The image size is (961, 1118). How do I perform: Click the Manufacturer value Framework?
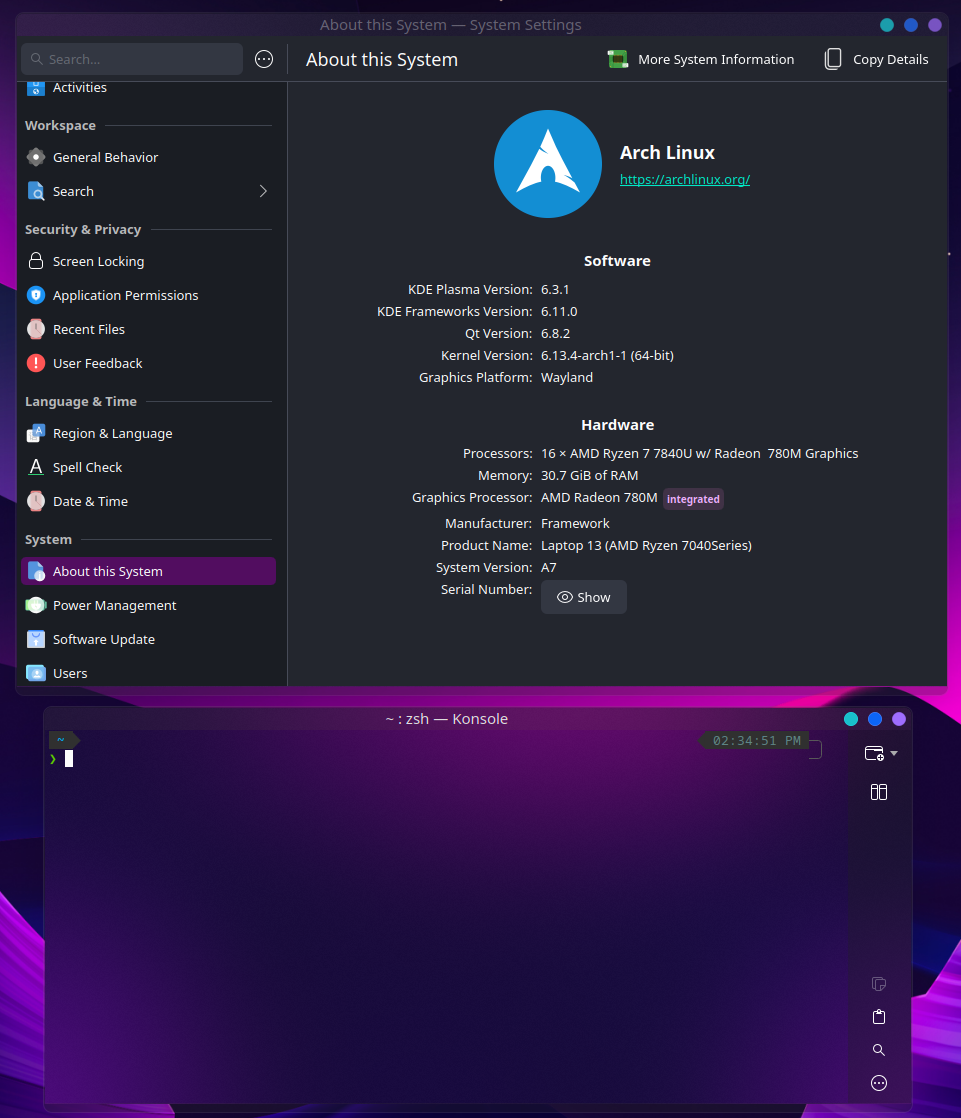tap(575, 523)
